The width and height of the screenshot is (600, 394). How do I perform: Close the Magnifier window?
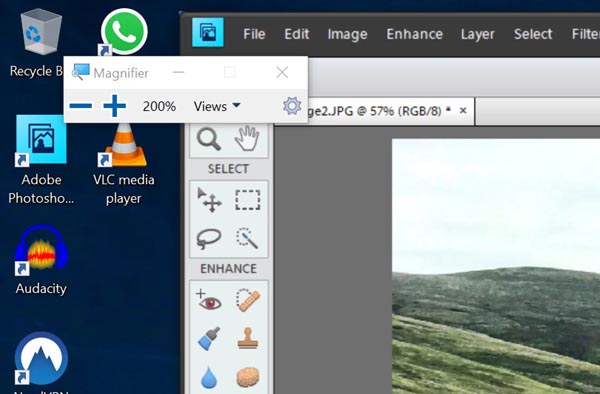282,72
